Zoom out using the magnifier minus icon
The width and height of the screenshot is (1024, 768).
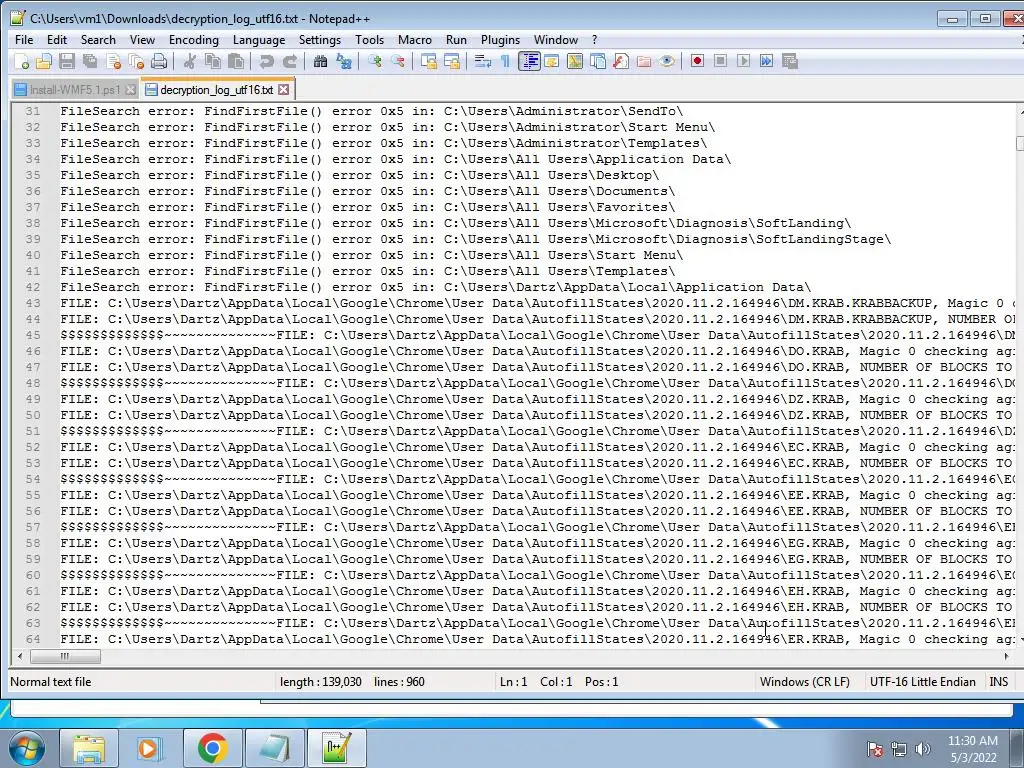click(x=397, y=61)
